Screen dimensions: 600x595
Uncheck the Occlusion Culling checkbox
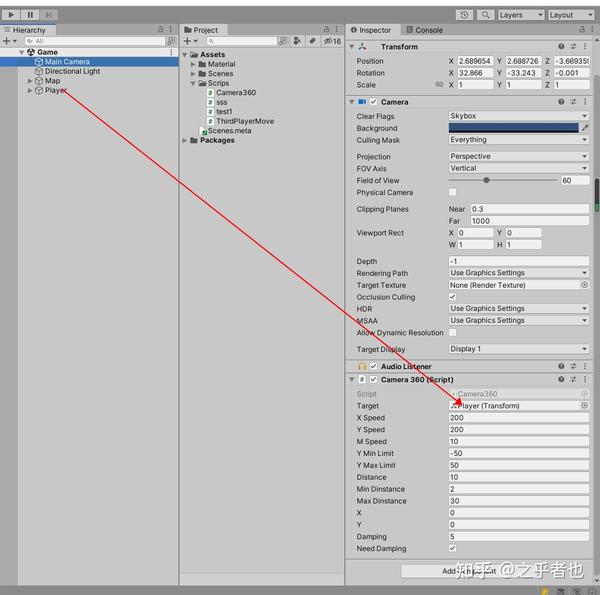(452, 297)
